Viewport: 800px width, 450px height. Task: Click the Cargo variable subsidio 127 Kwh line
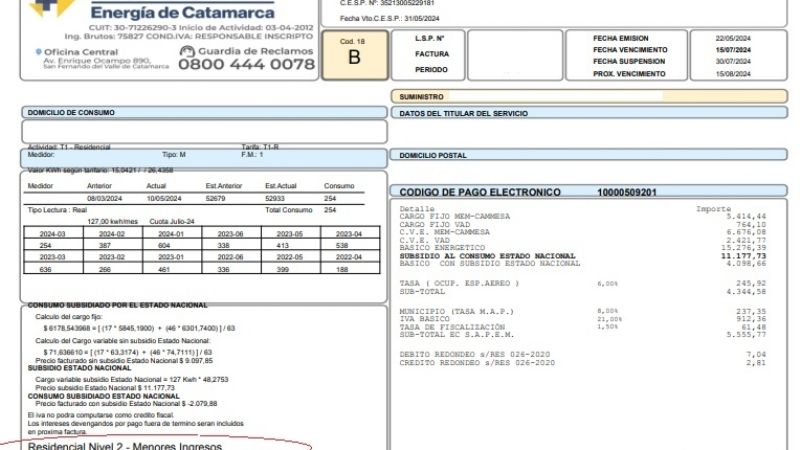[x=132, y=380]
